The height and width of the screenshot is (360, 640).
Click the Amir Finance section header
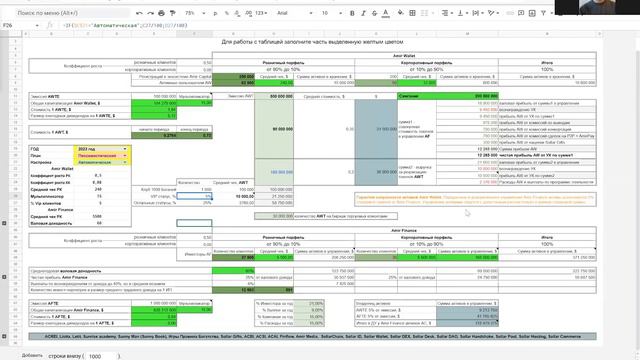[404, 231]
